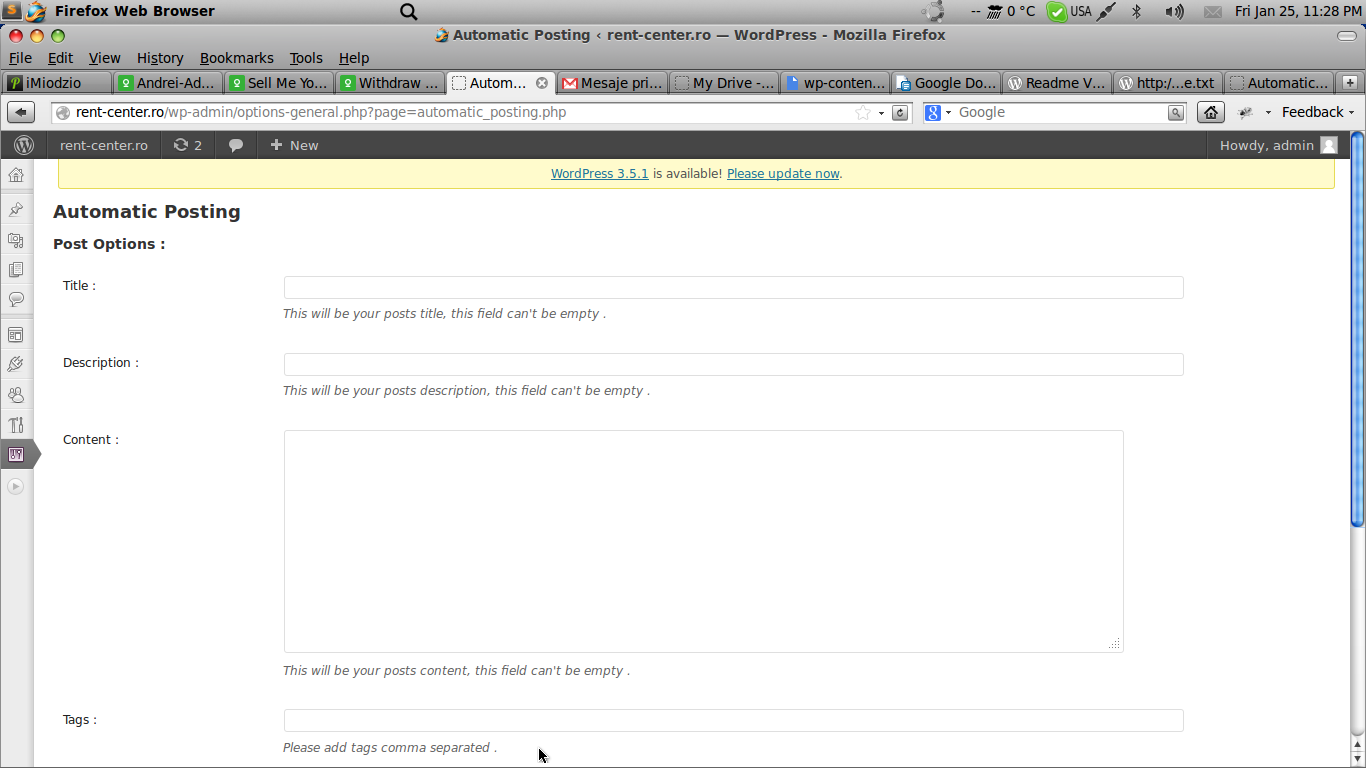
Task: Open the Pages icon in sidebar
Action: [x=16, y=270]
